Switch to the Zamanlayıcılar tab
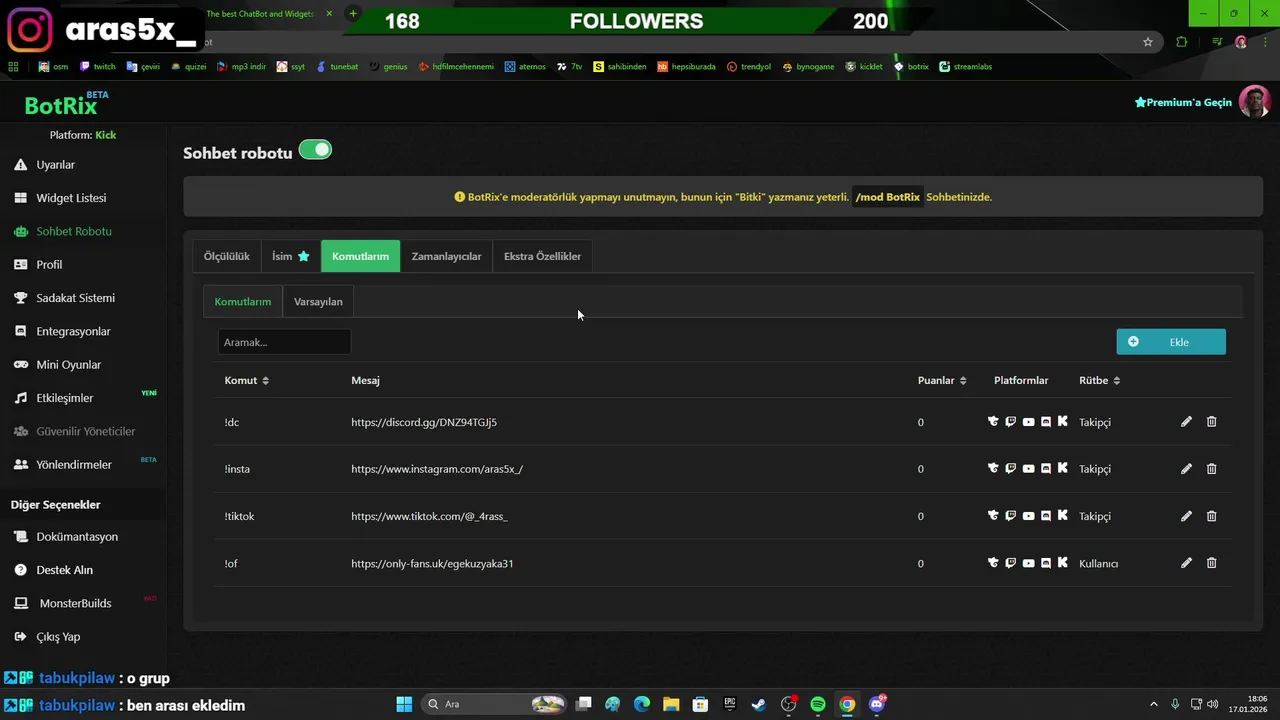This screenshot has height=720, width=1280. [x=446, y=256]
